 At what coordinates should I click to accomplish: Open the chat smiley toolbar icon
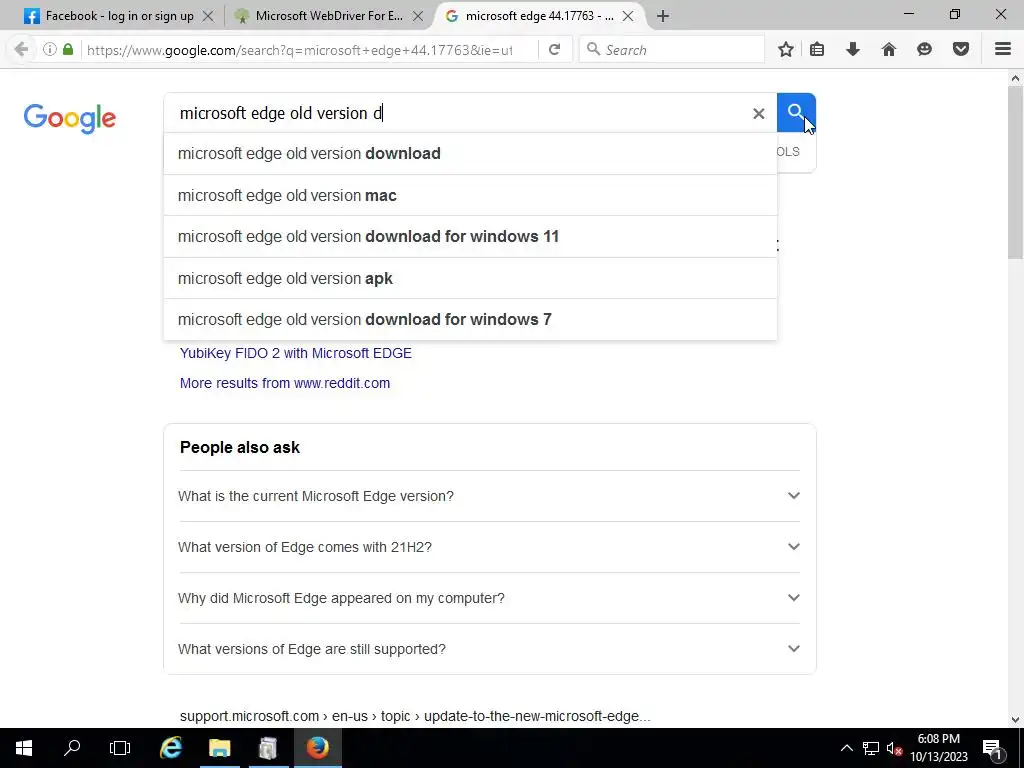point(924,50)
